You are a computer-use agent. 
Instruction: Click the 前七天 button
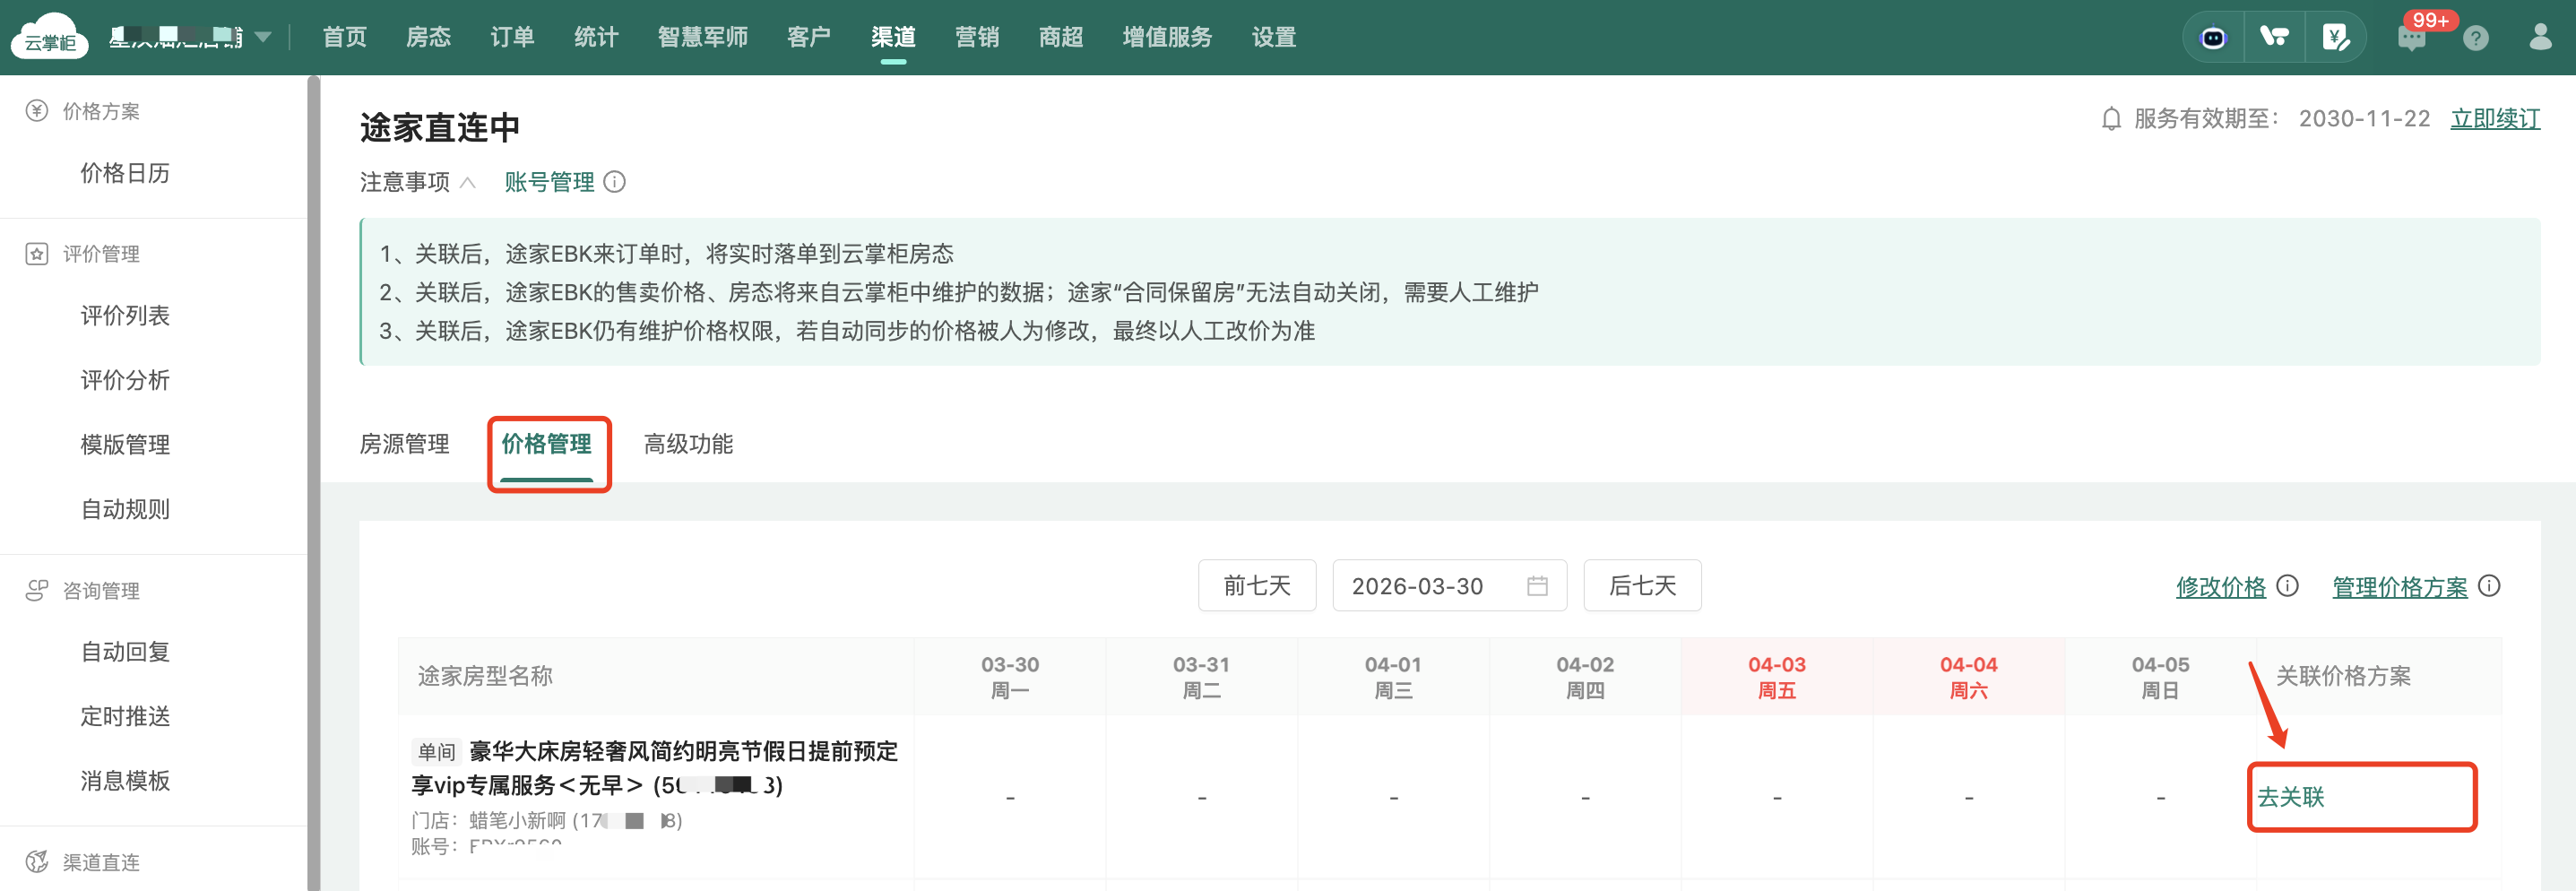pos(1256,586)
